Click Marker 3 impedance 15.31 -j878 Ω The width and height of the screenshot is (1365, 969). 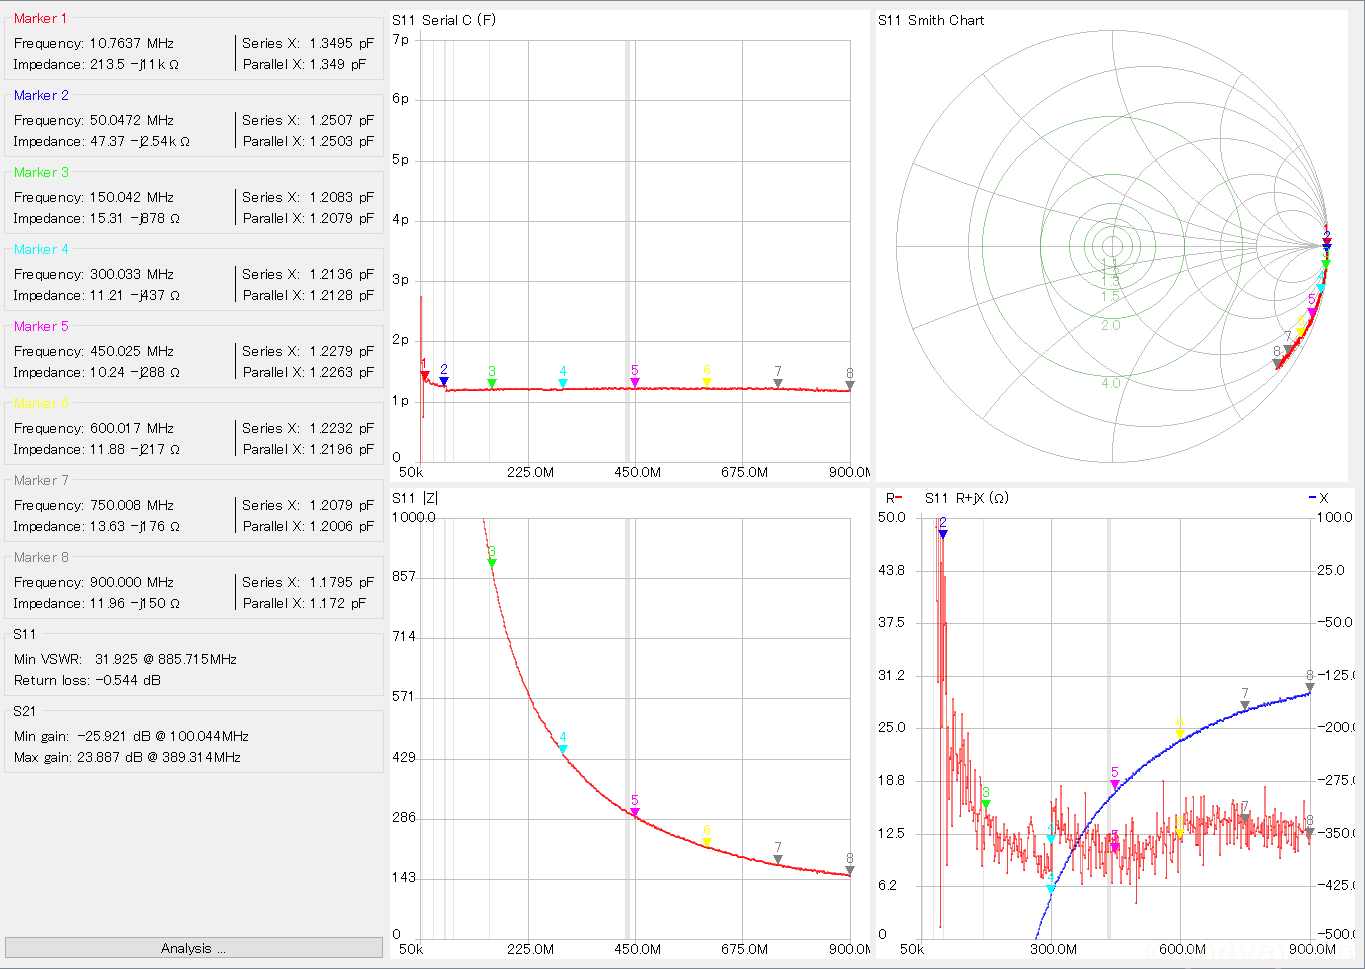(x=135, y=218)
